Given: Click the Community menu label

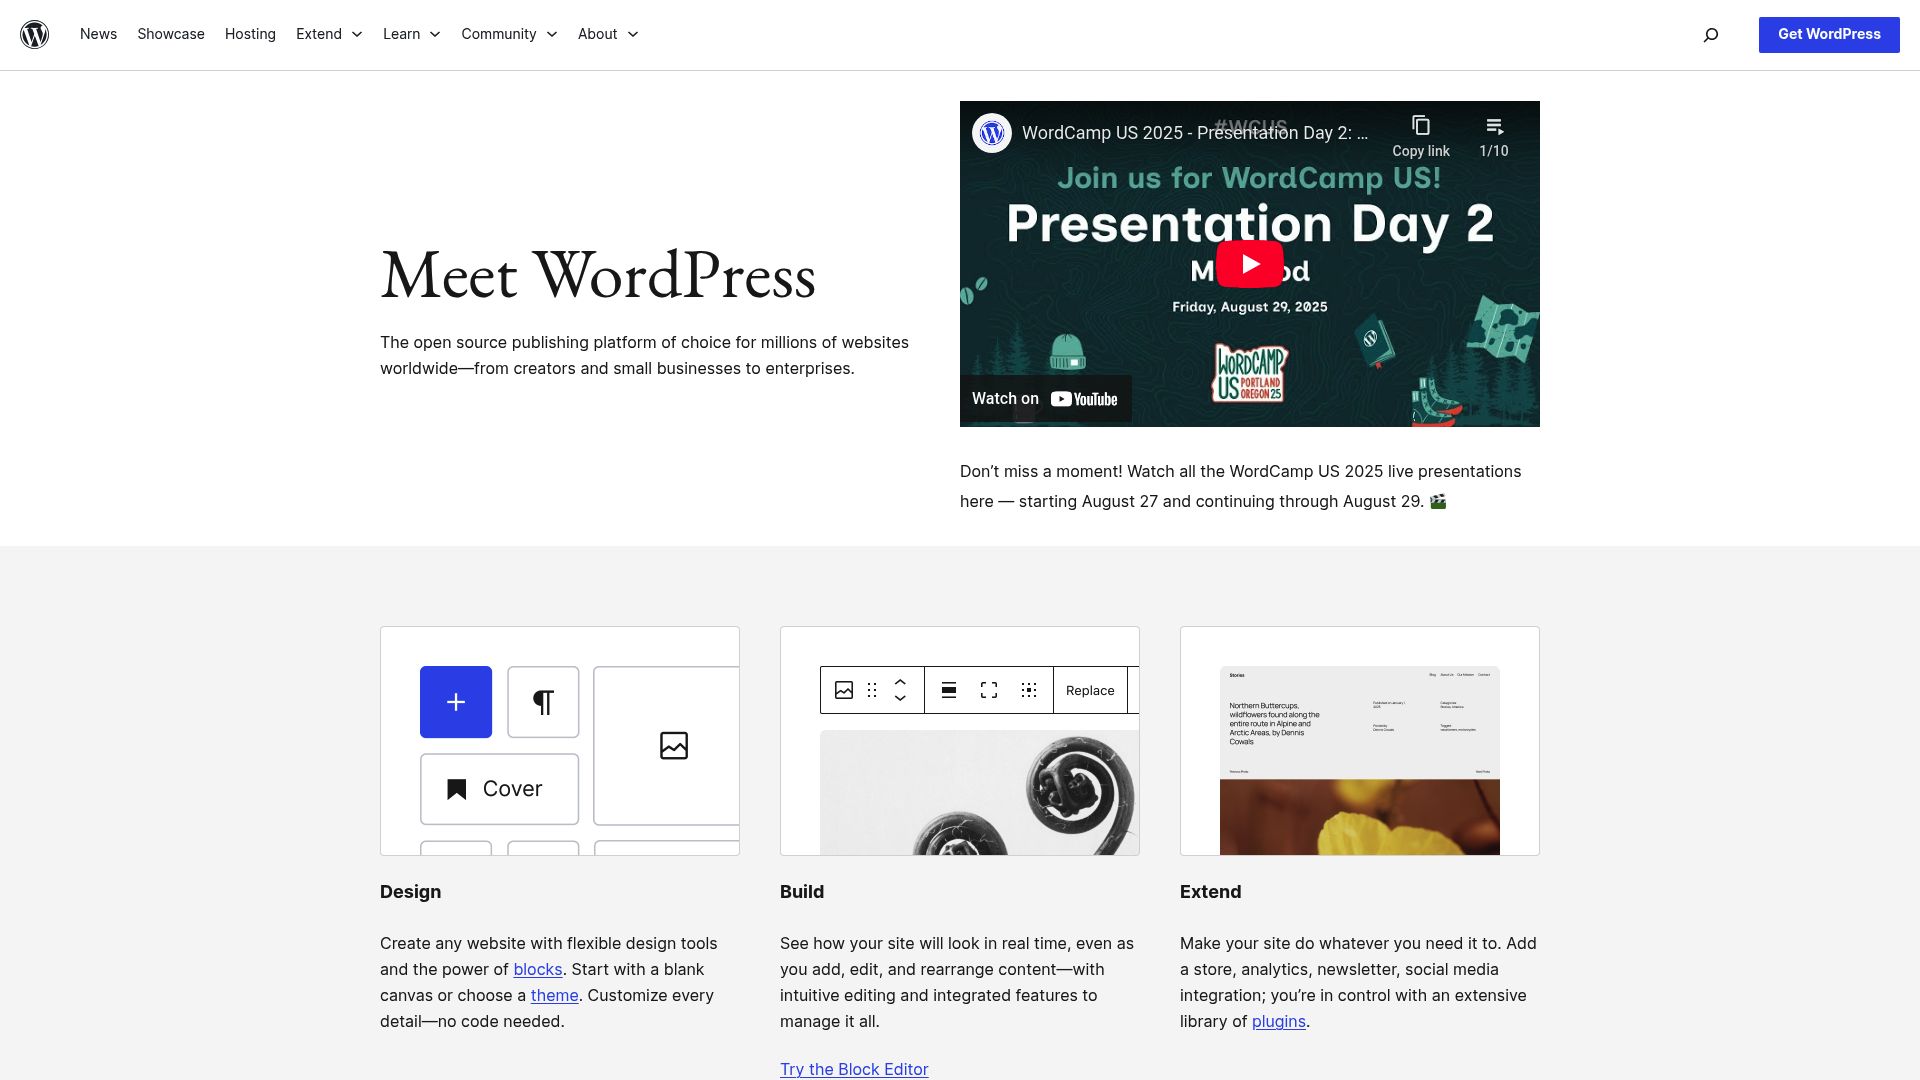Looking at the screenshot, I should (x=499, y=34).
